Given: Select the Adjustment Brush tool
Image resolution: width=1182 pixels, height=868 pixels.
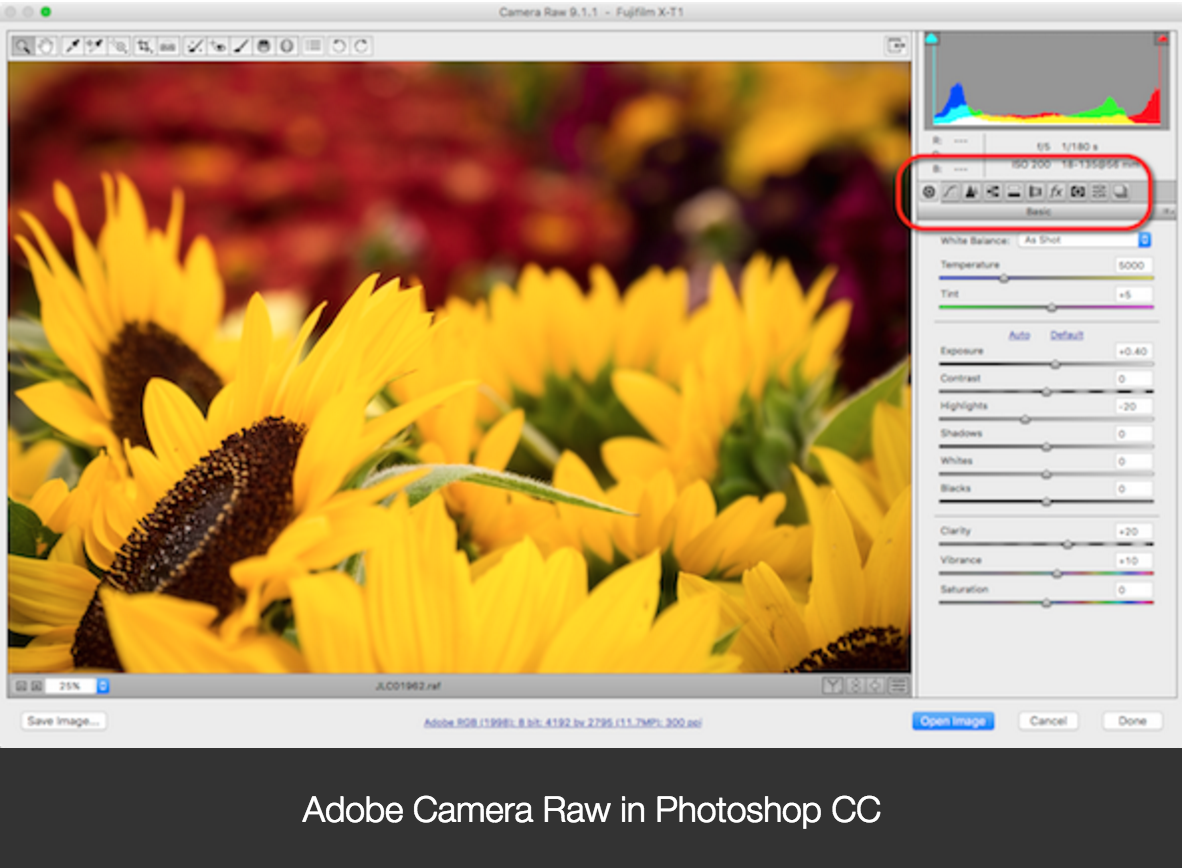Looking at the screenshot, I should pos(240,45).
